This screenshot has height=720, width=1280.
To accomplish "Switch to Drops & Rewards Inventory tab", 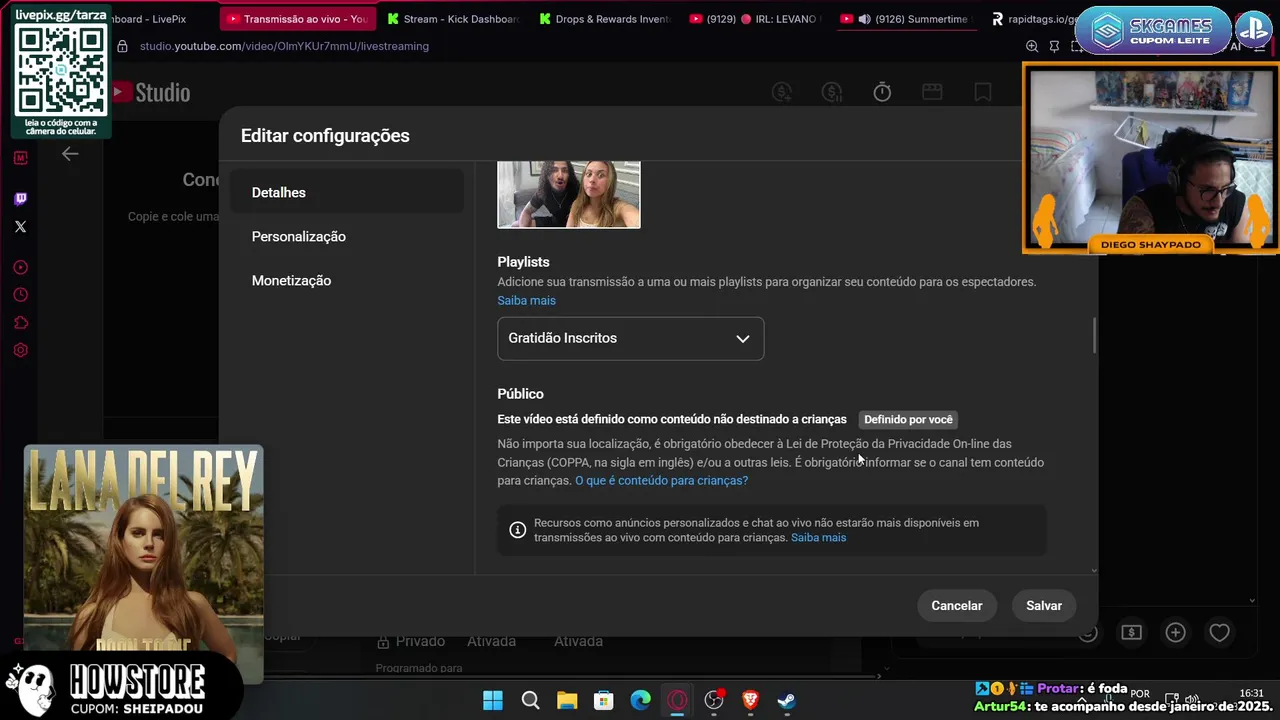I will (x=605, y=19).
